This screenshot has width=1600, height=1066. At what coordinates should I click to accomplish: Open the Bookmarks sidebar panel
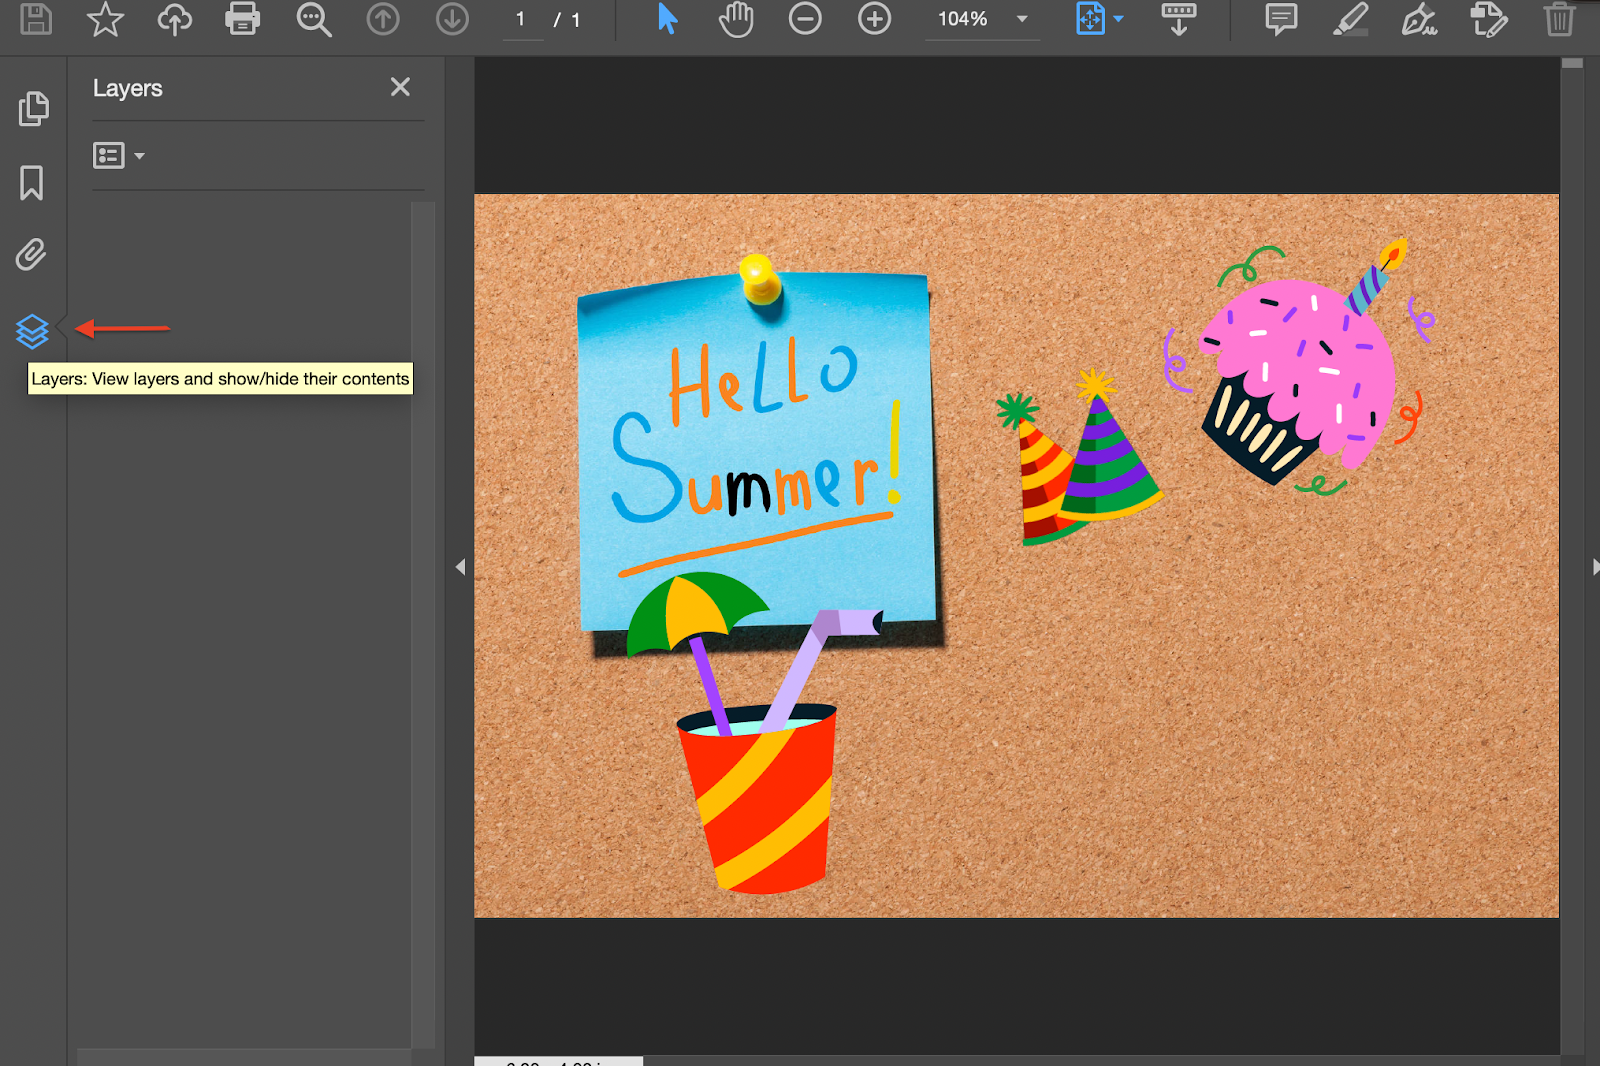pos(32,183)
